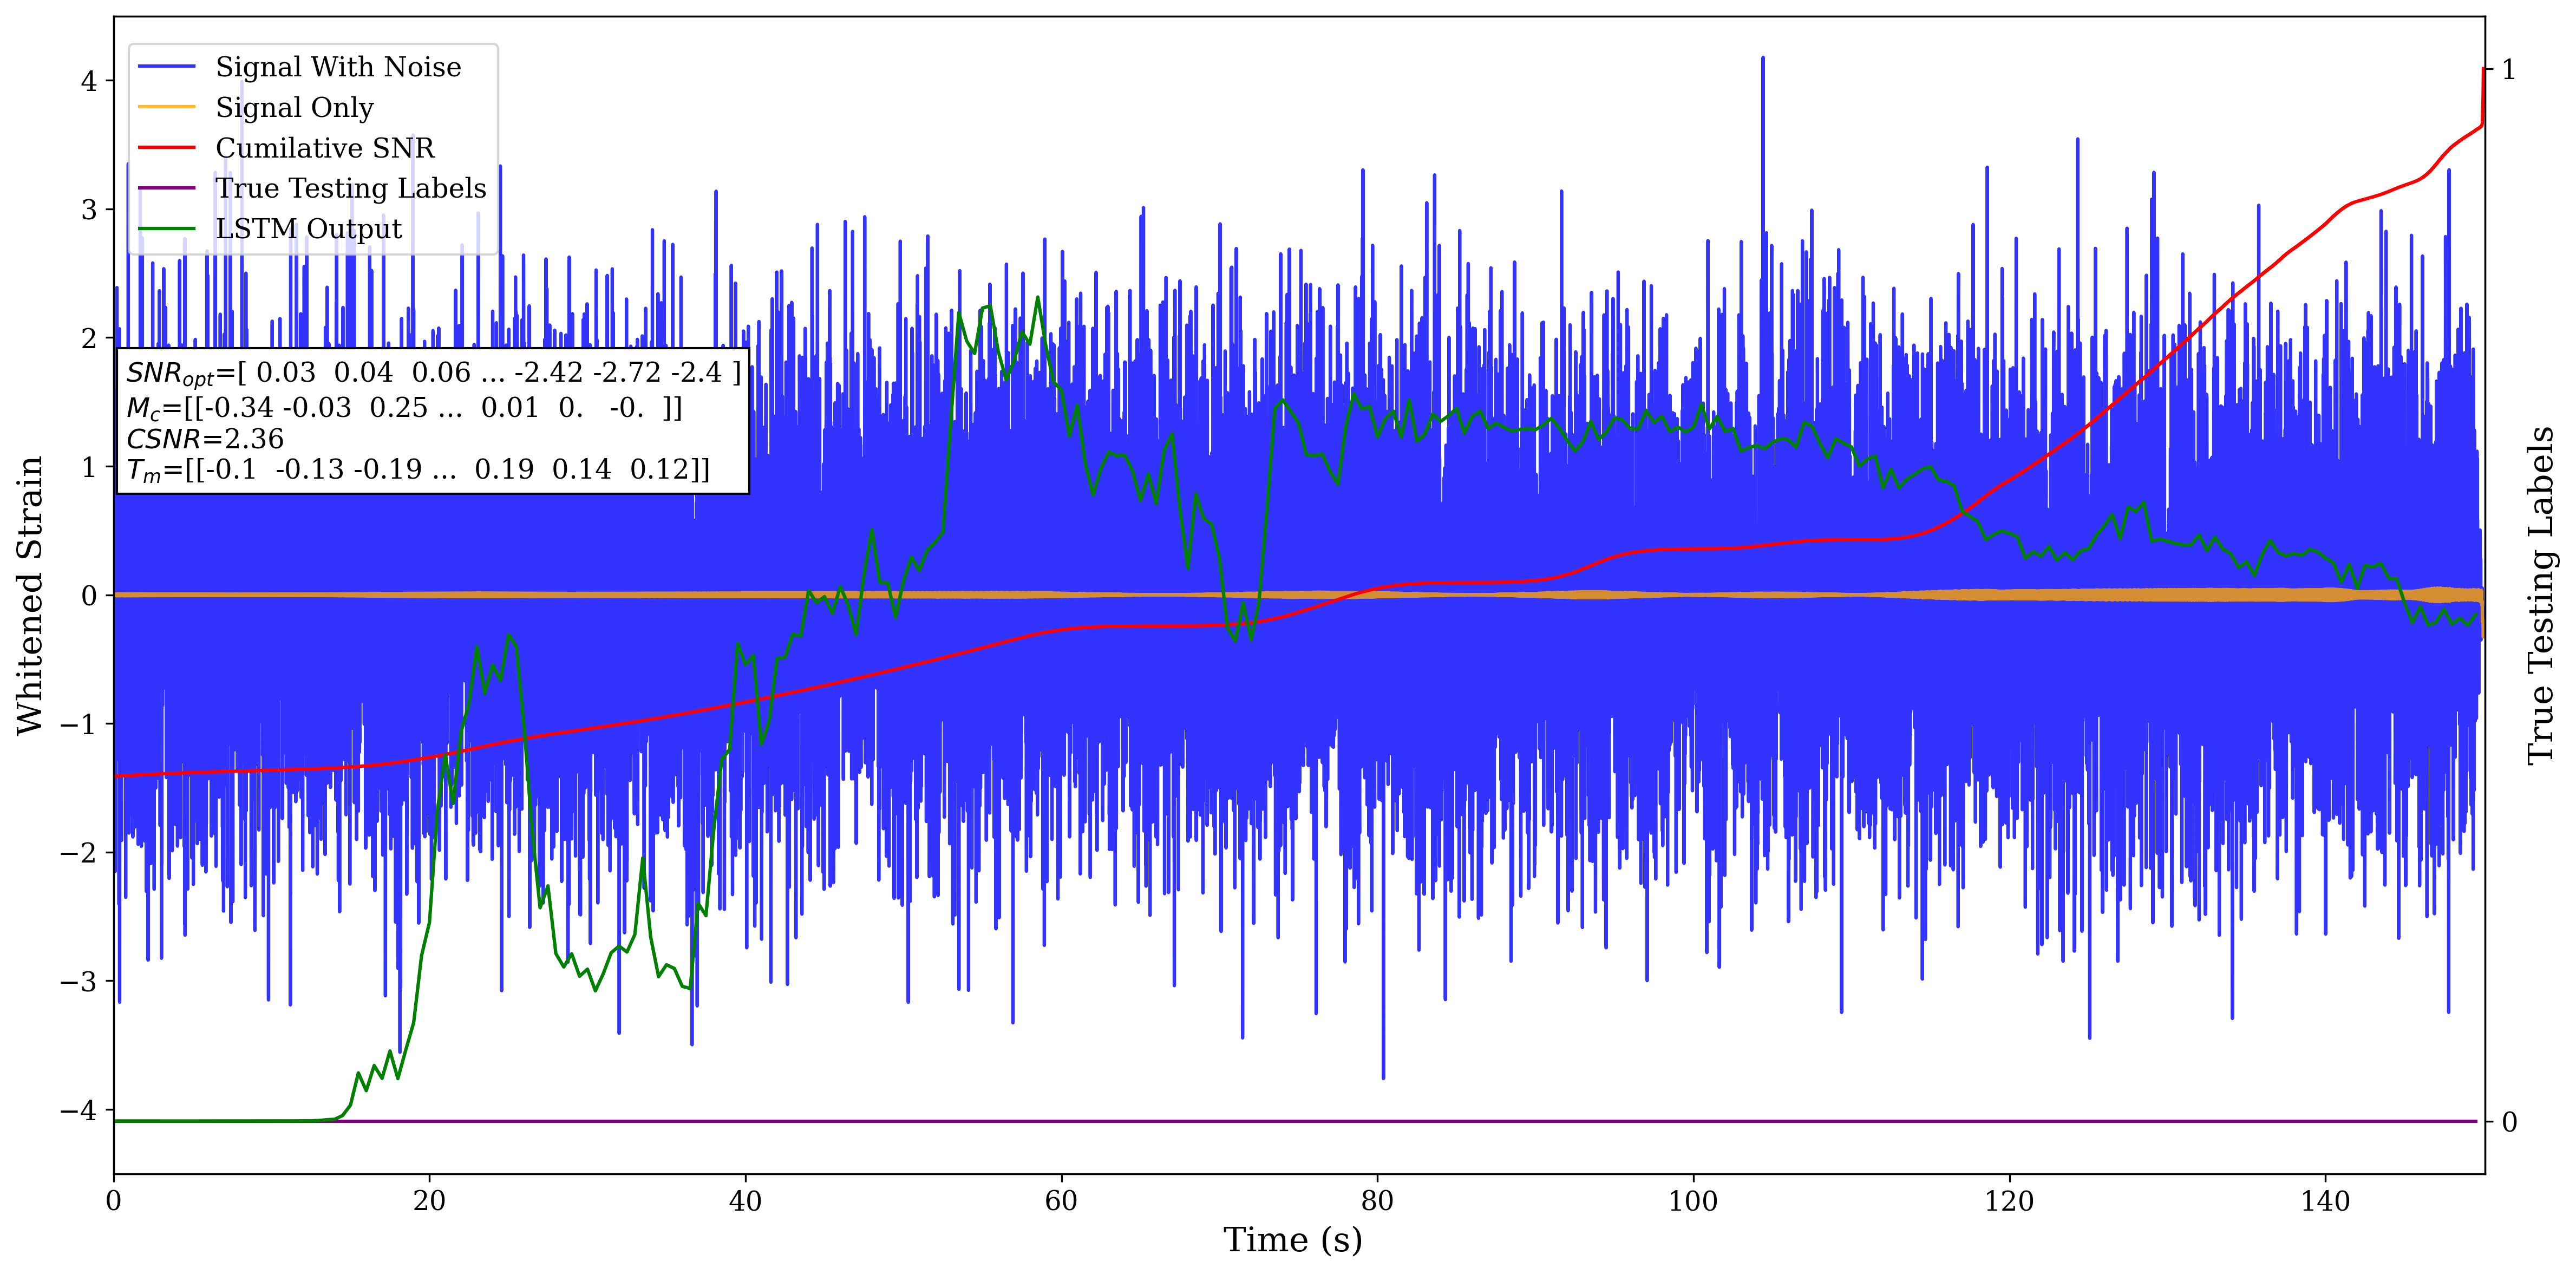The width and height of the screenshot is (2576, 1274).
Task: Click the blue legend line swatch
Action: pos(166,67)
